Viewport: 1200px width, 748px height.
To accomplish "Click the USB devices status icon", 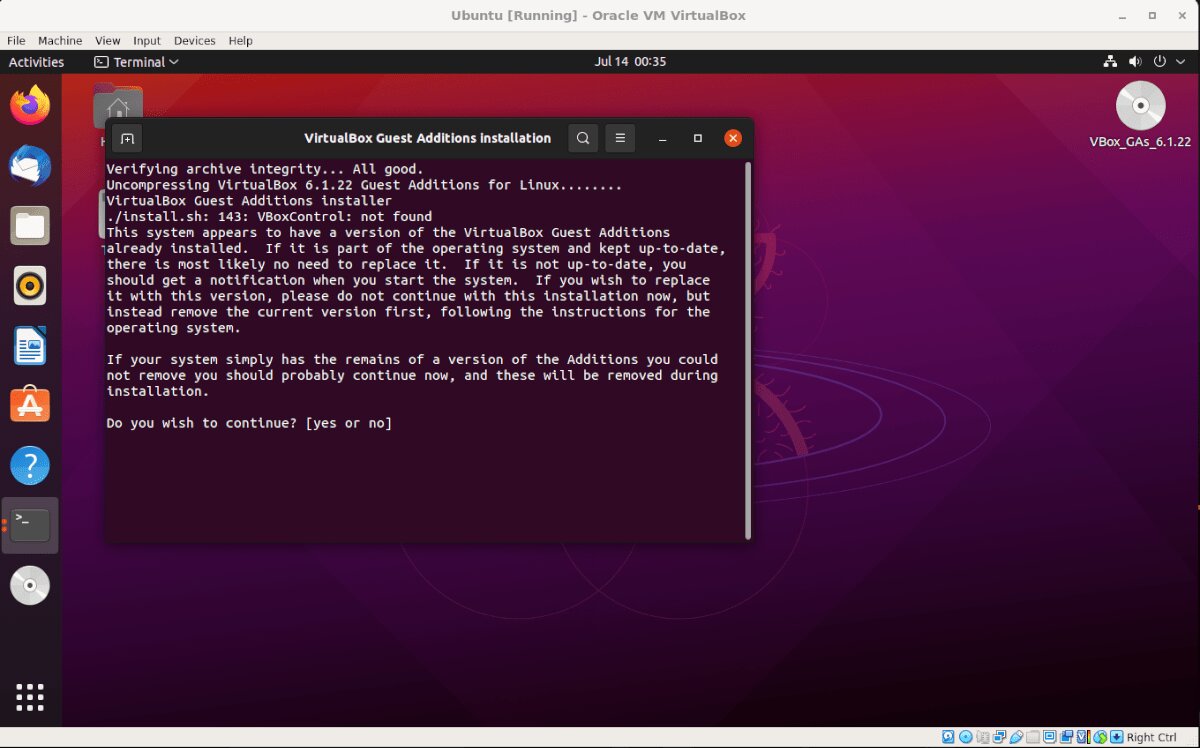I will point(1016,736).
